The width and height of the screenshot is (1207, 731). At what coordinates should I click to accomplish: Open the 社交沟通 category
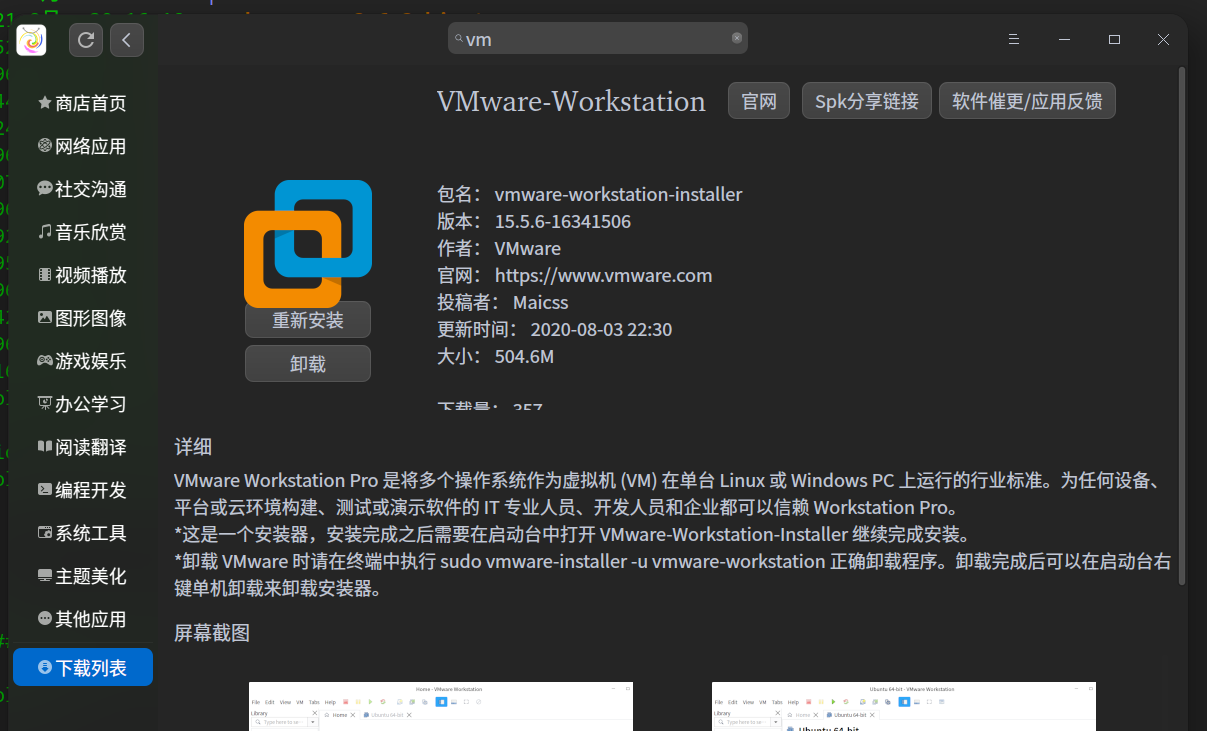point(82,189)
